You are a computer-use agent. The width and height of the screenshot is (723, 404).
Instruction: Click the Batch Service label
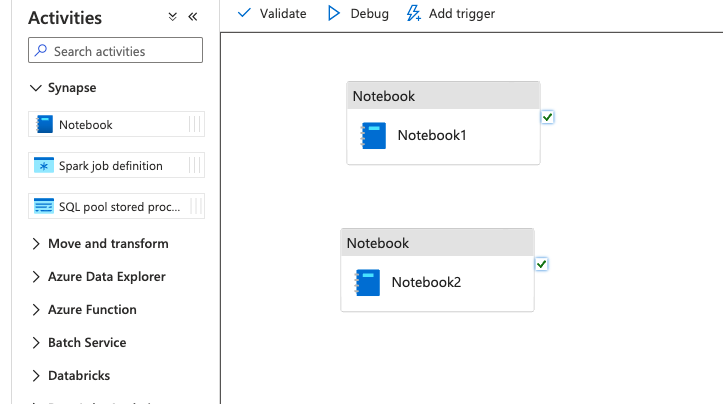87,343
